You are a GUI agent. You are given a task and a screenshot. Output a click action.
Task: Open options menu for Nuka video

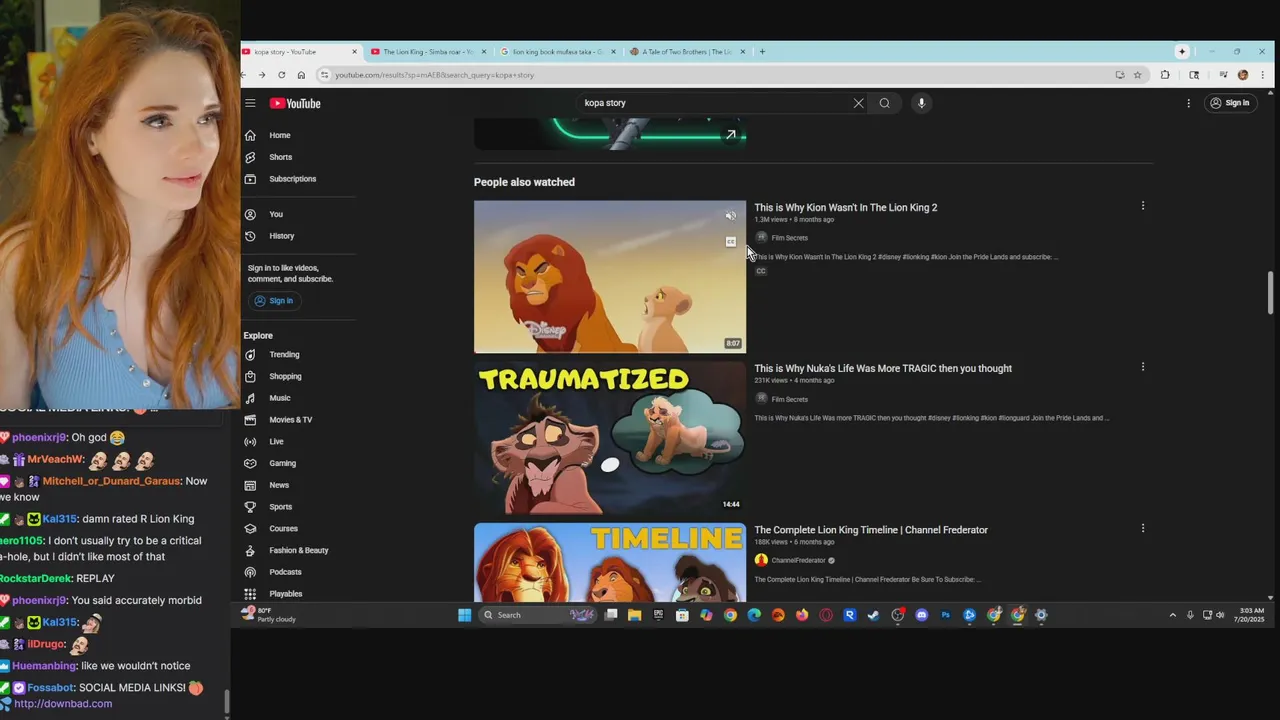(x=1142, y=367)
